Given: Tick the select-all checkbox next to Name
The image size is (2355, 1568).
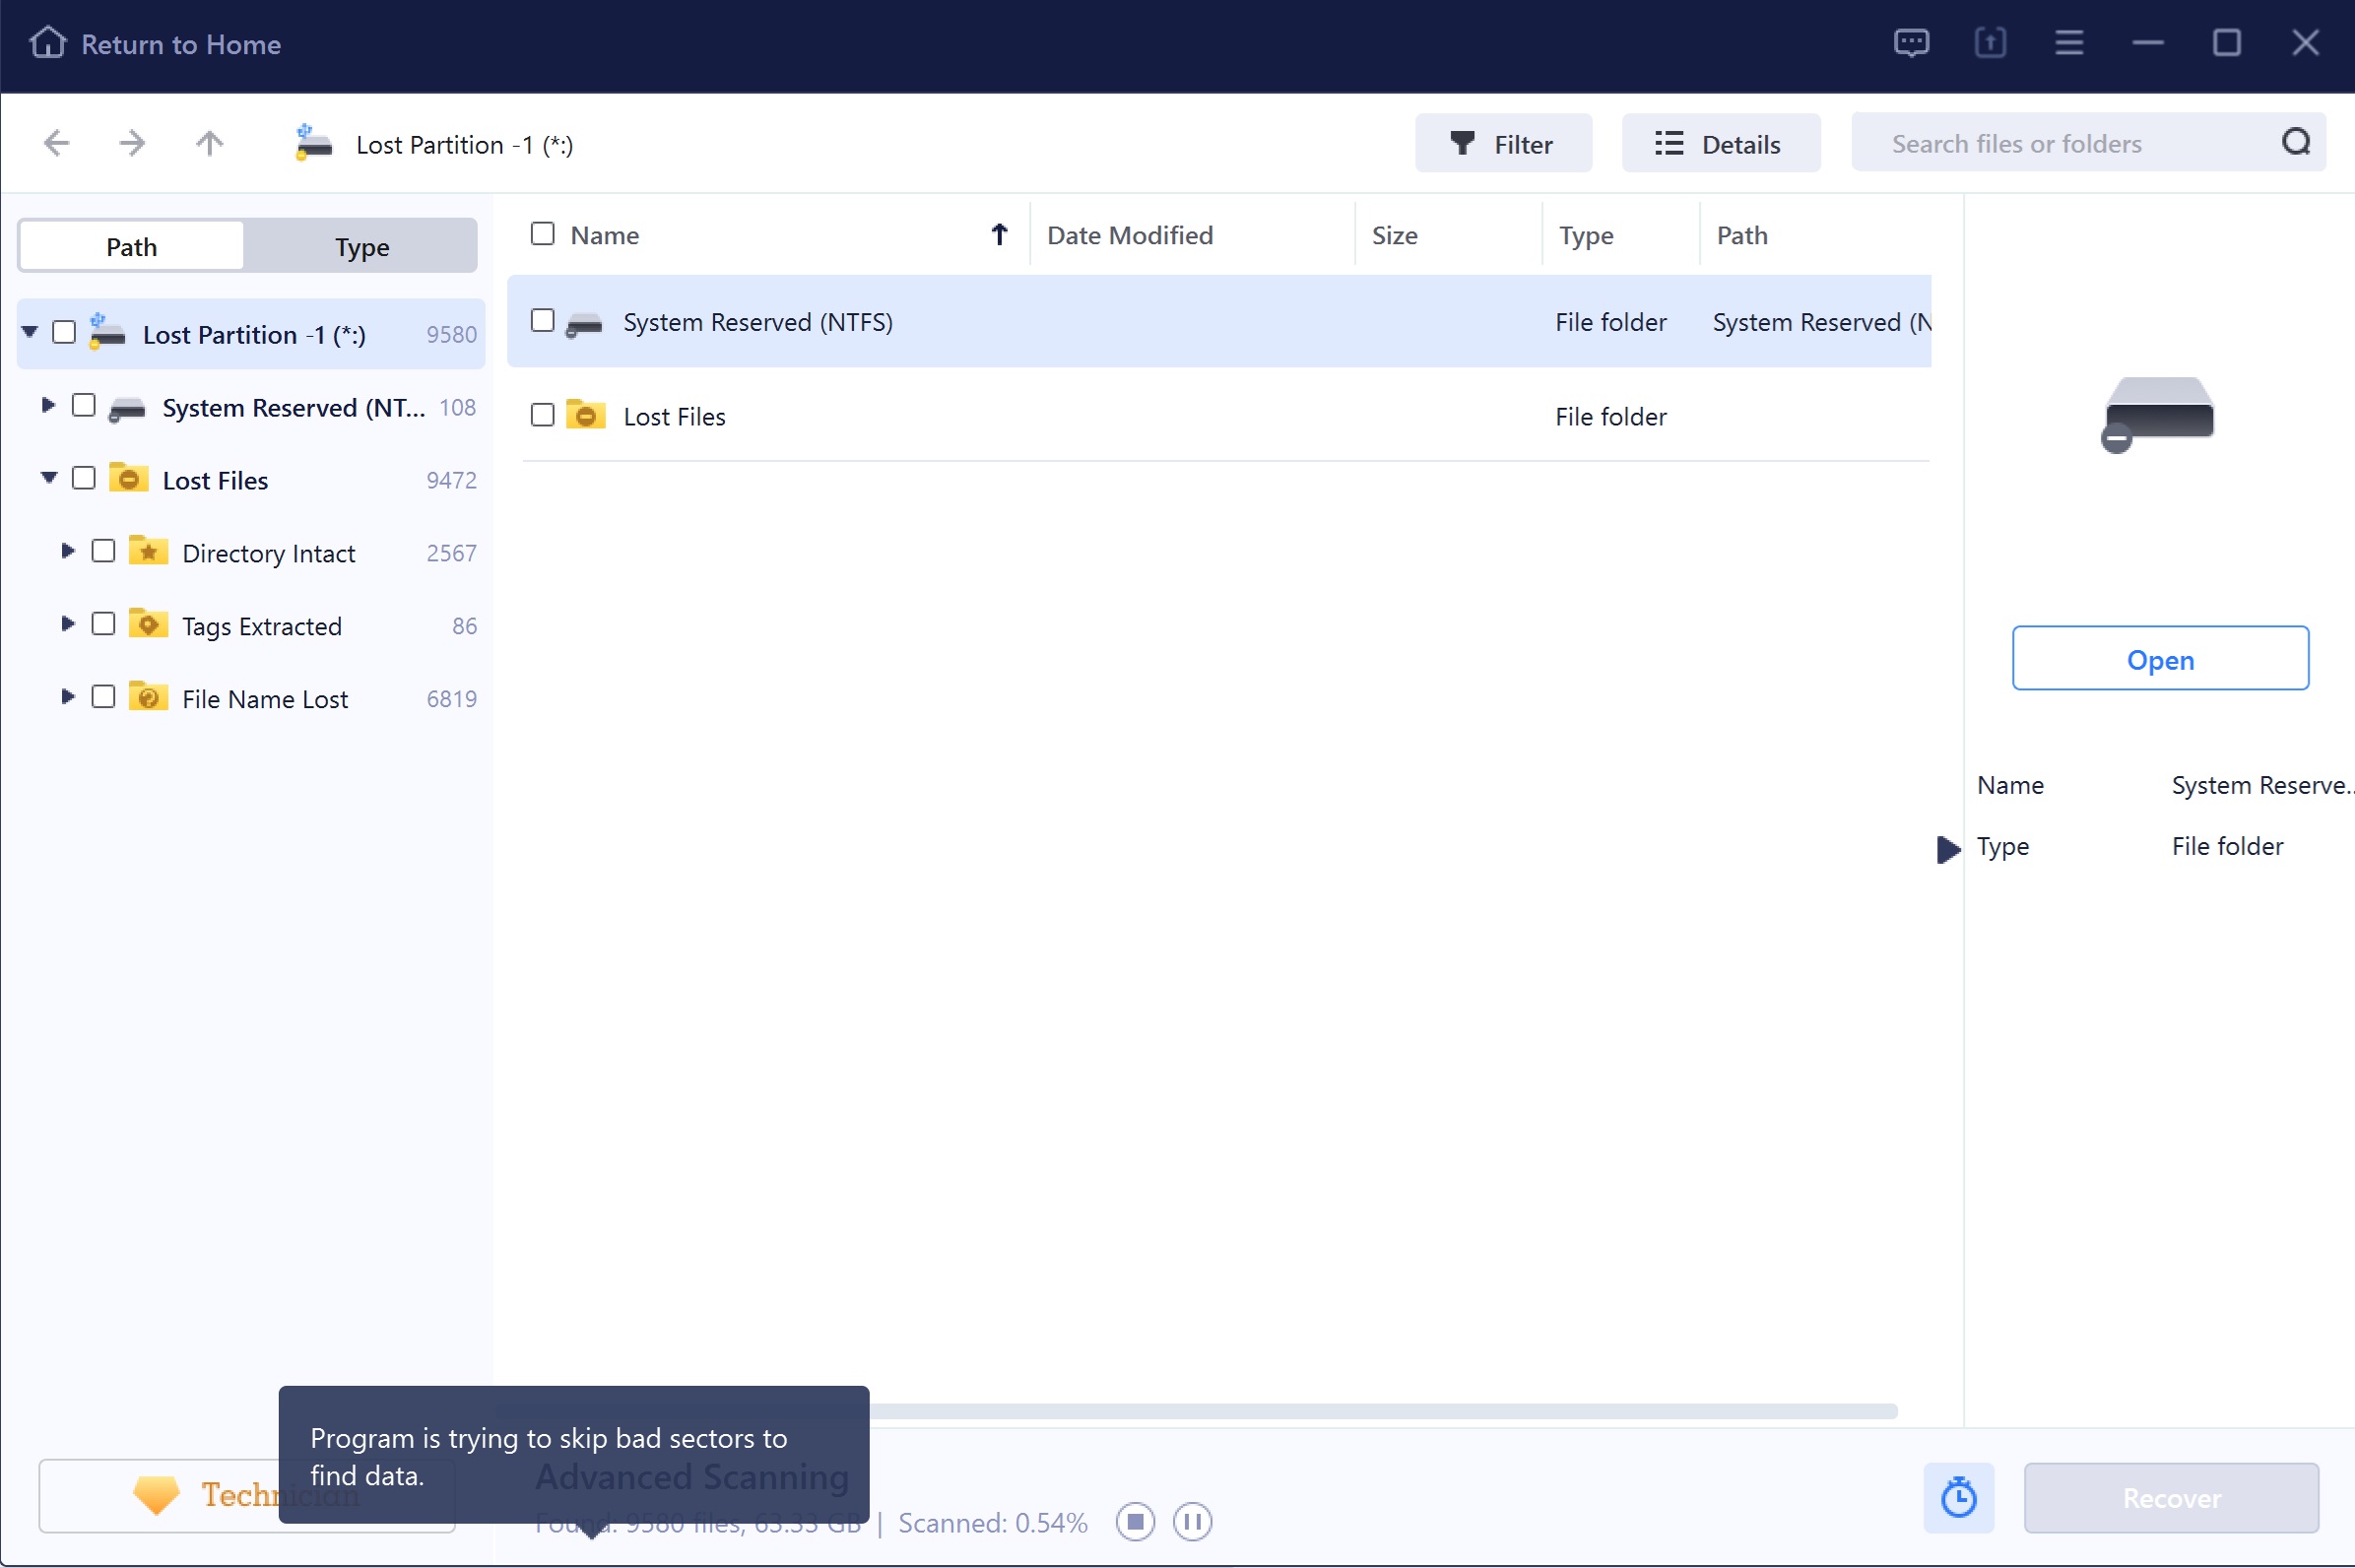Looking at the screenshot, I should tap(542, 233).
